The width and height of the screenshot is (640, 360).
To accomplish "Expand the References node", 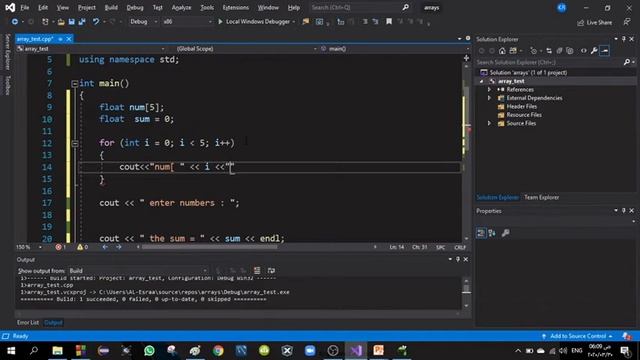I will tap(489, 89).
